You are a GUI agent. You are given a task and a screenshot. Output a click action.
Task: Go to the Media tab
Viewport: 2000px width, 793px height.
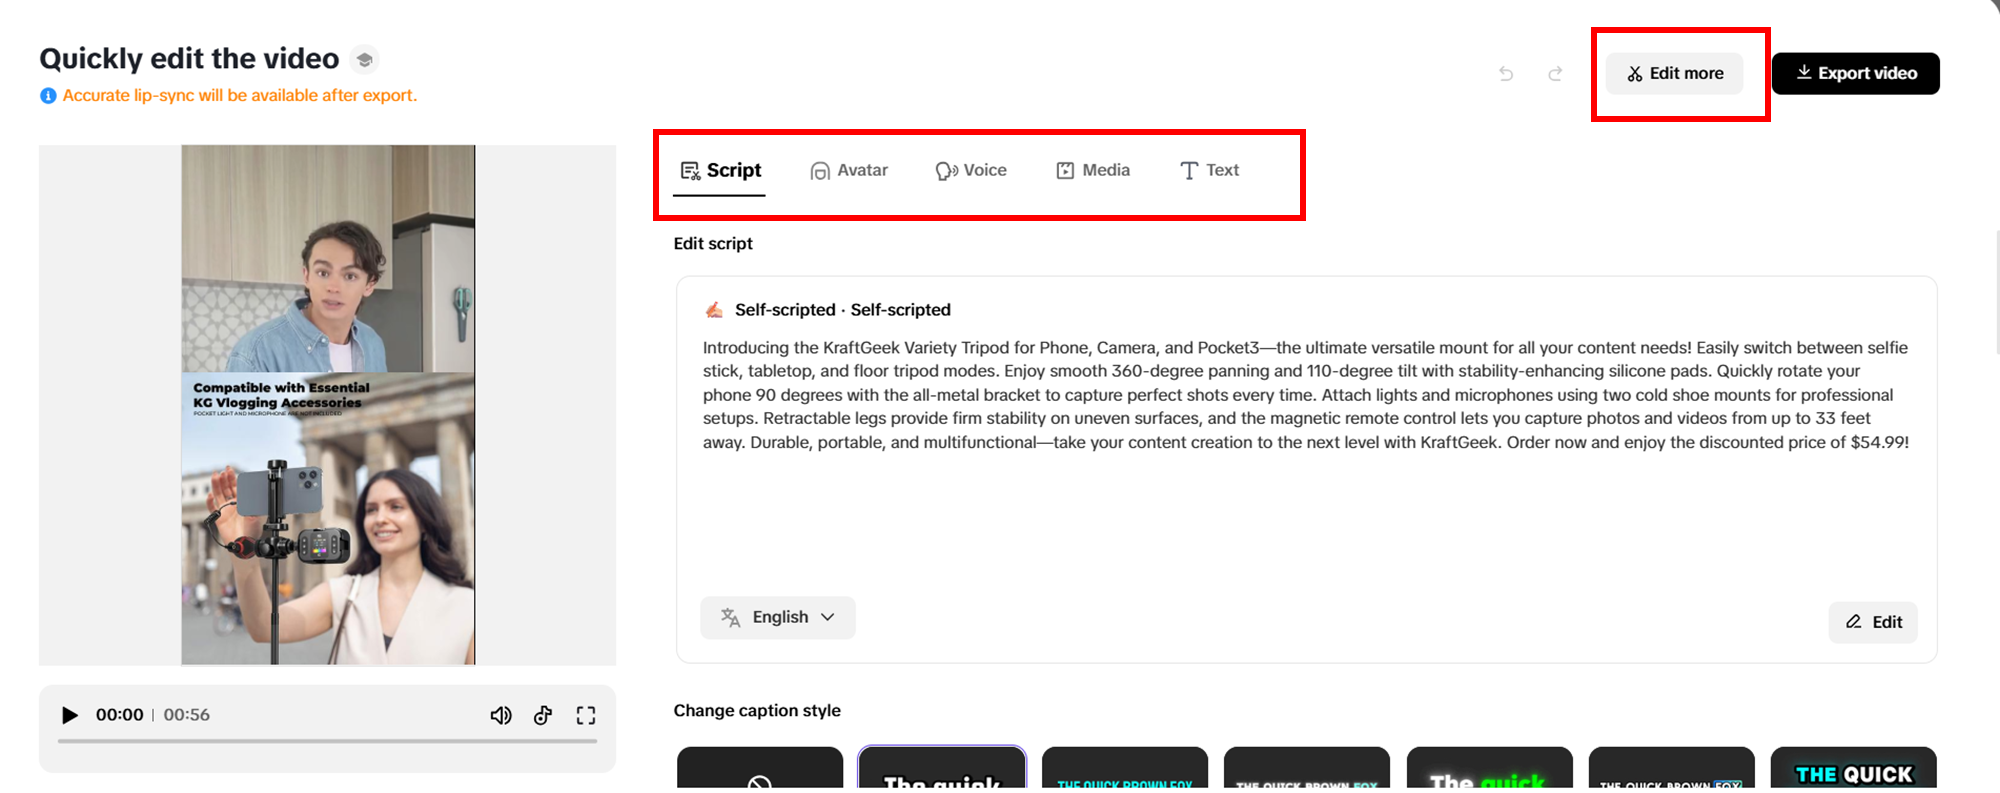[x=1093, y=170]
